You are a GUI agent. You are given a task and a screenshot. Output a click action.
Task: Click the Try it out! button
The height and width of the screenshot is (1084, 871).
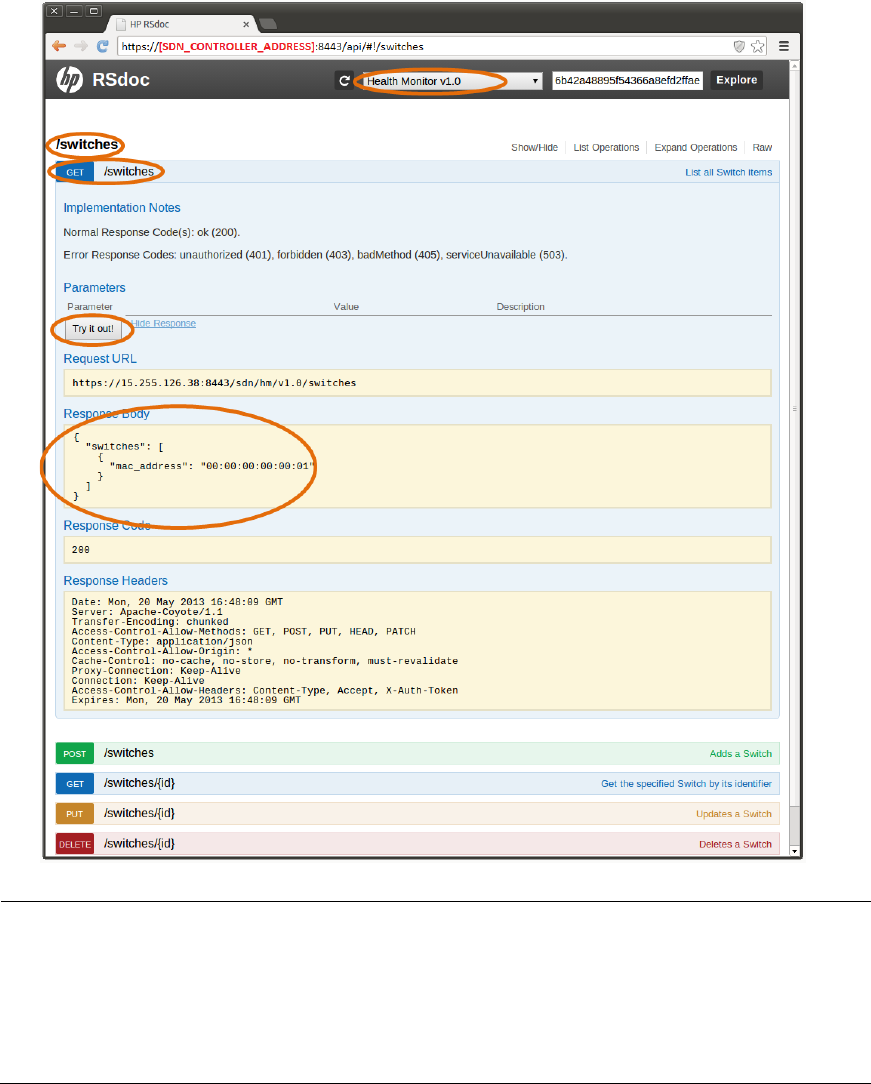(93, 329)
